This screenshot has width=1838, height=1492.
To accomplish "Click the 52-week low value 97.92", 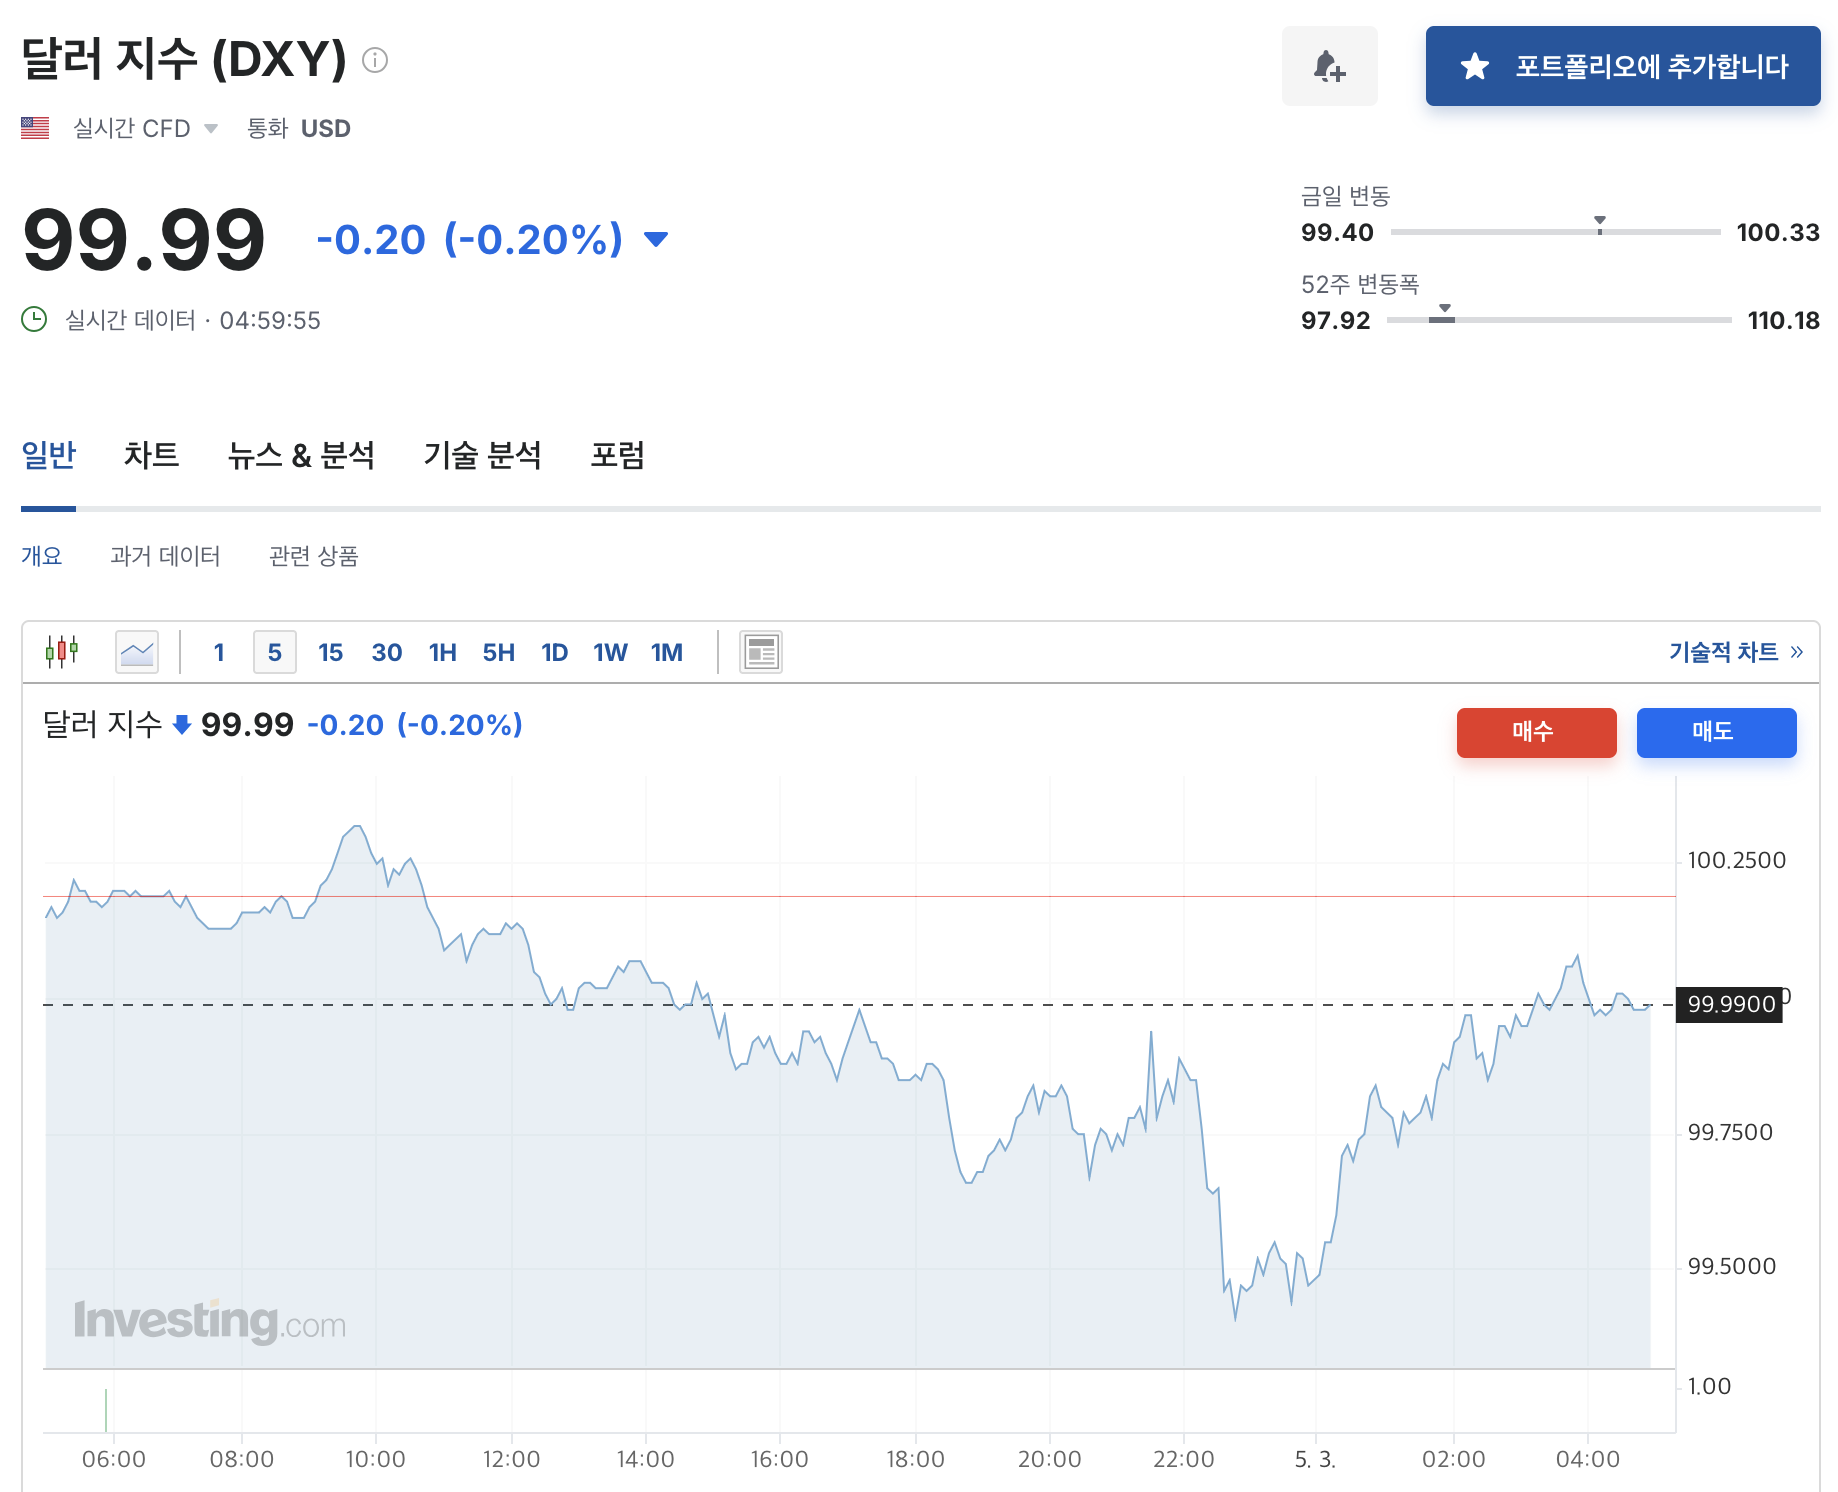I will [x=1335, y=320].
